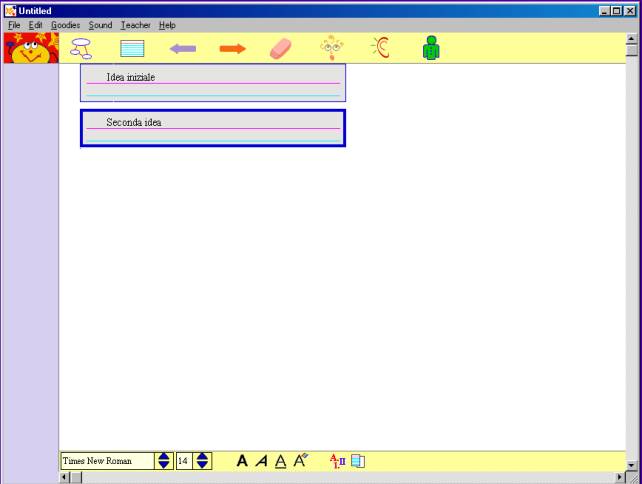642x484 pixels.
Task: Open the font size stepper arrows
Action: (x=202, y=461)
